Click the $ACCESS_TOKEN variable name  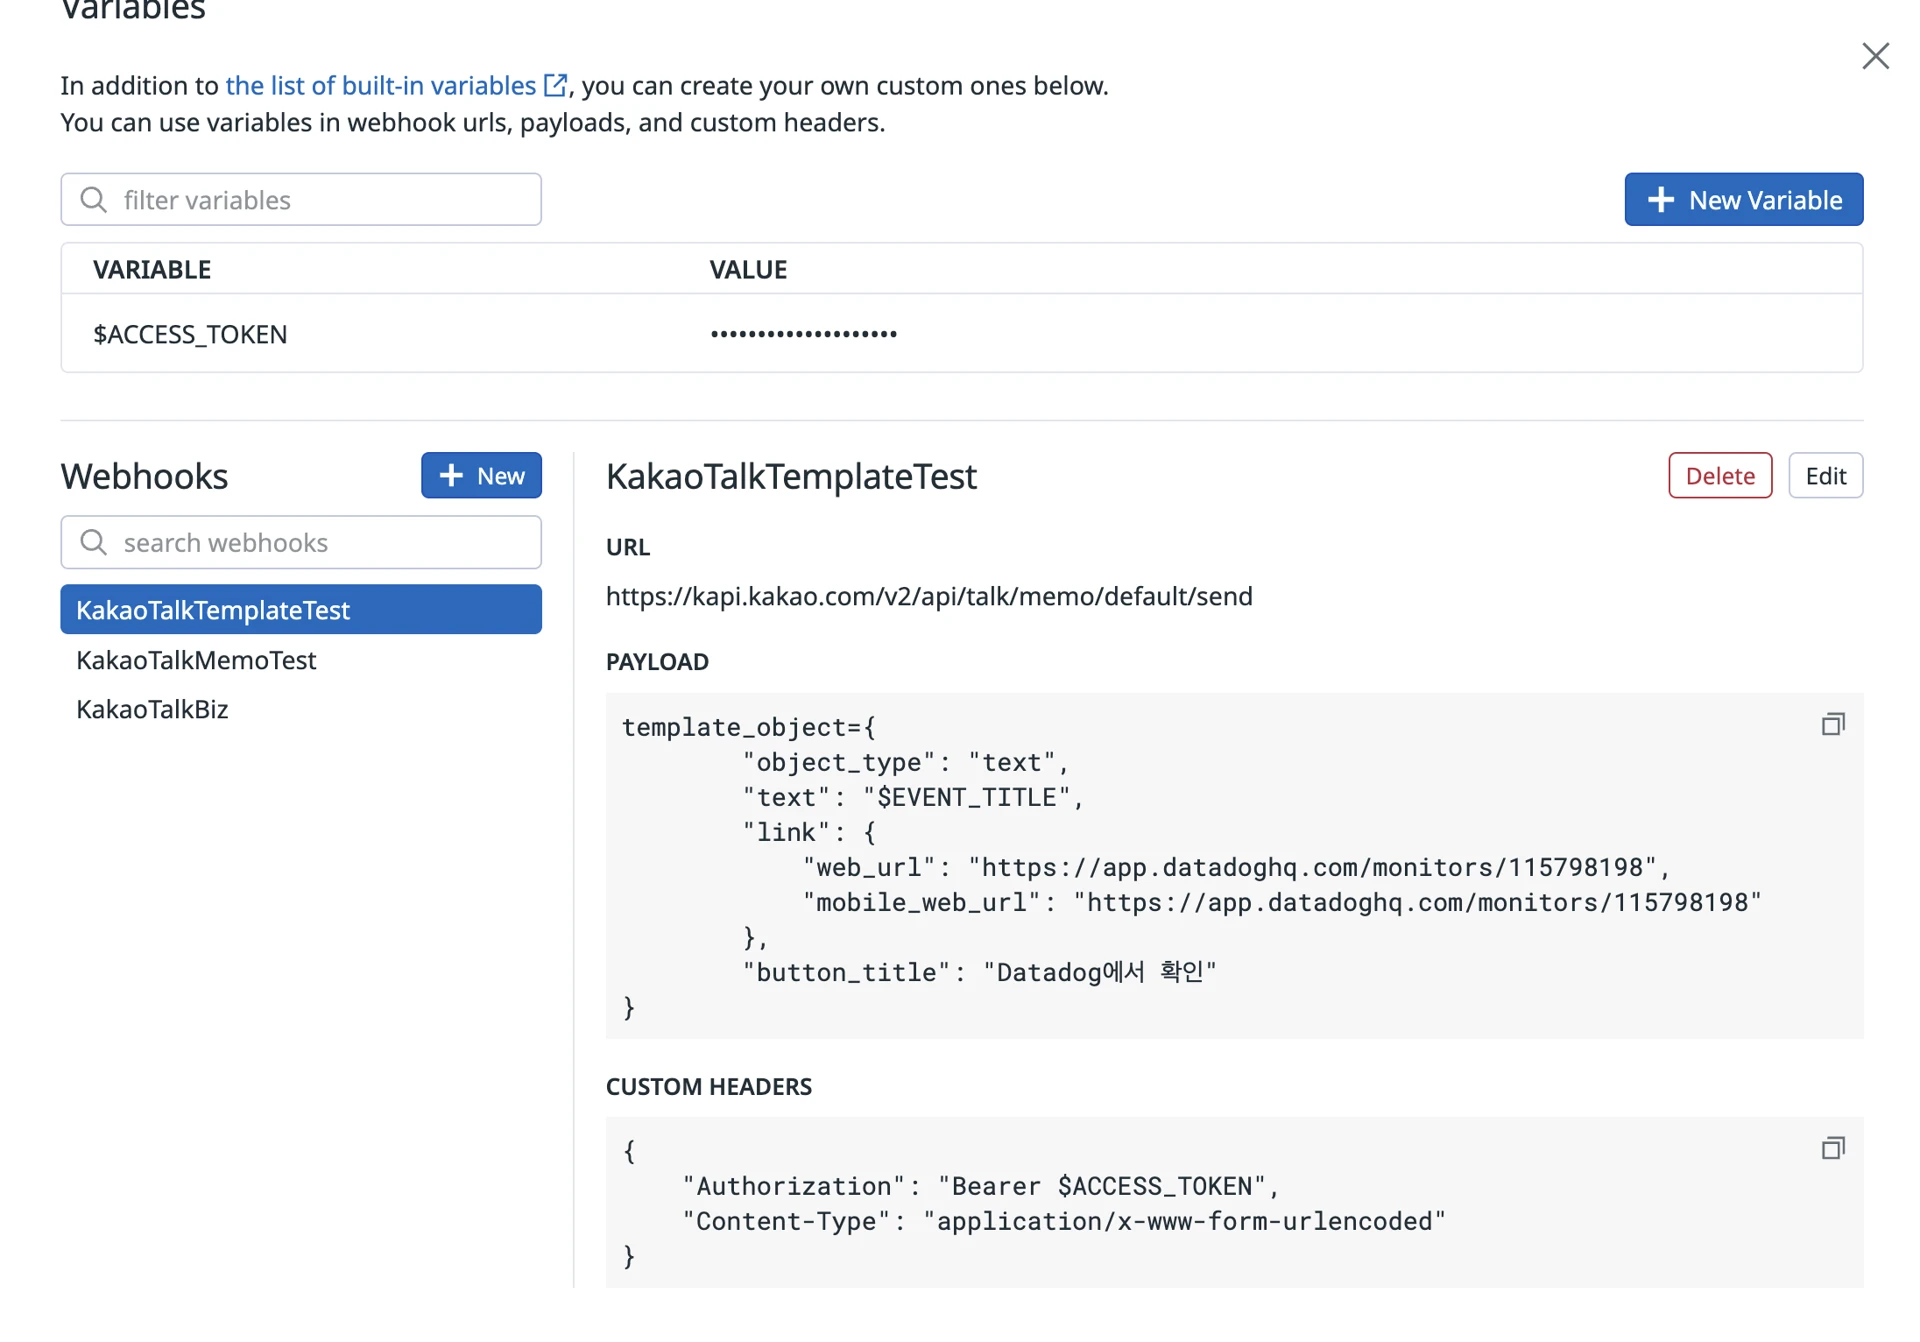click(x=190, y=334)
